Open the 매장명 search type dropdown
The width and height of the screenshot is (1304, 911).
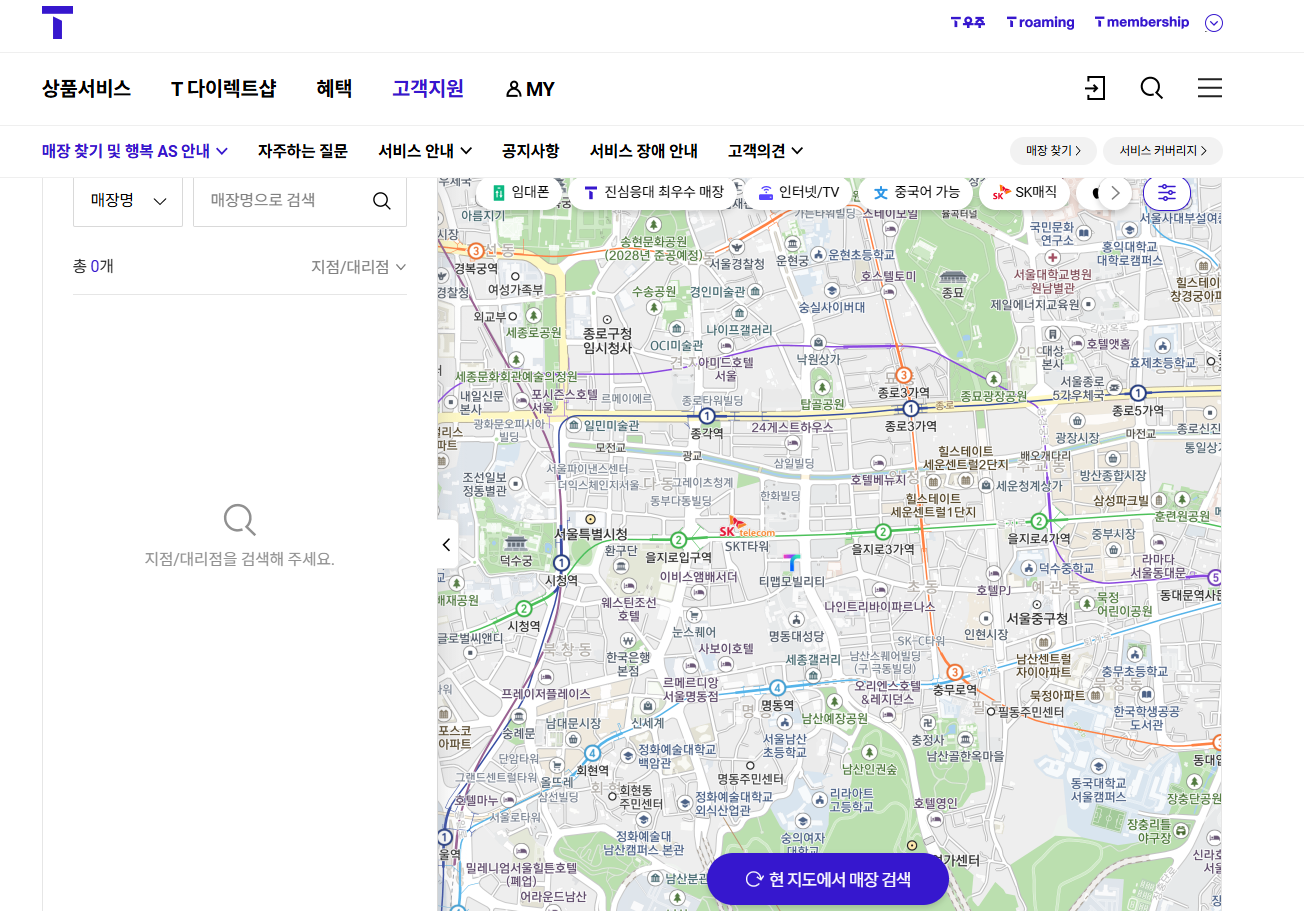tap(128, 201)
